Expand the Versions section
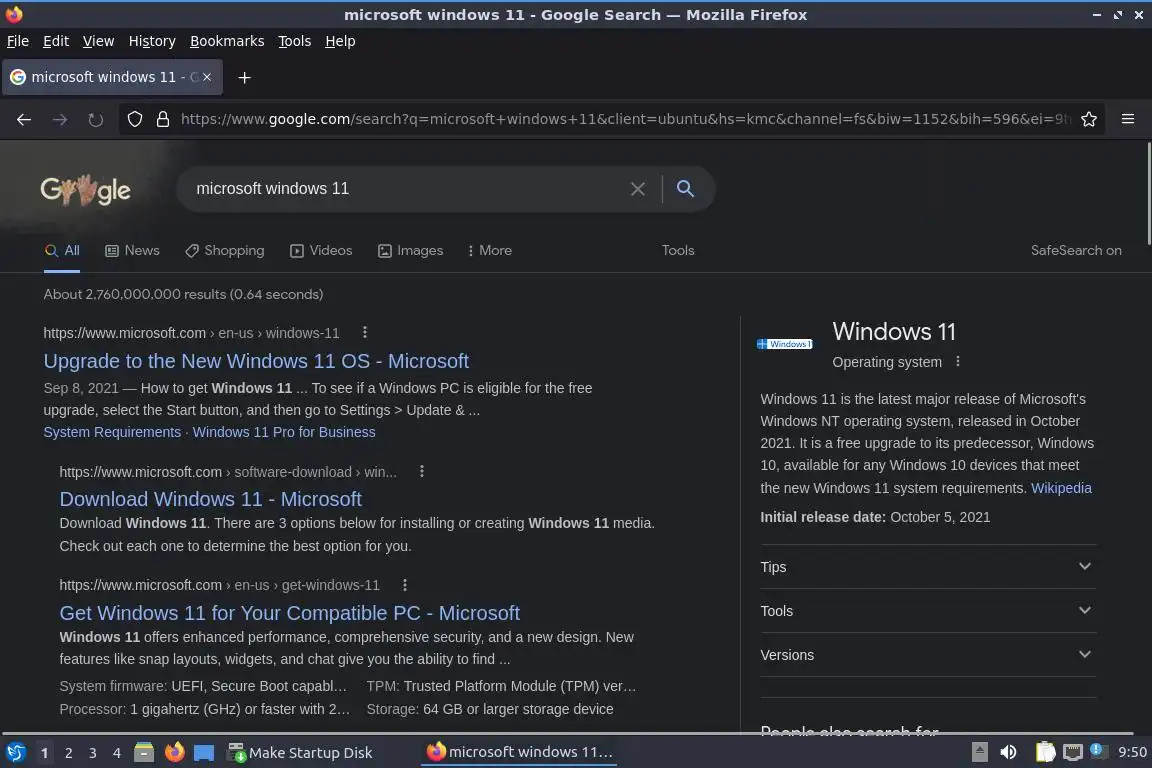This screenshot has width=1152, height=768. (x=927, y=655)
